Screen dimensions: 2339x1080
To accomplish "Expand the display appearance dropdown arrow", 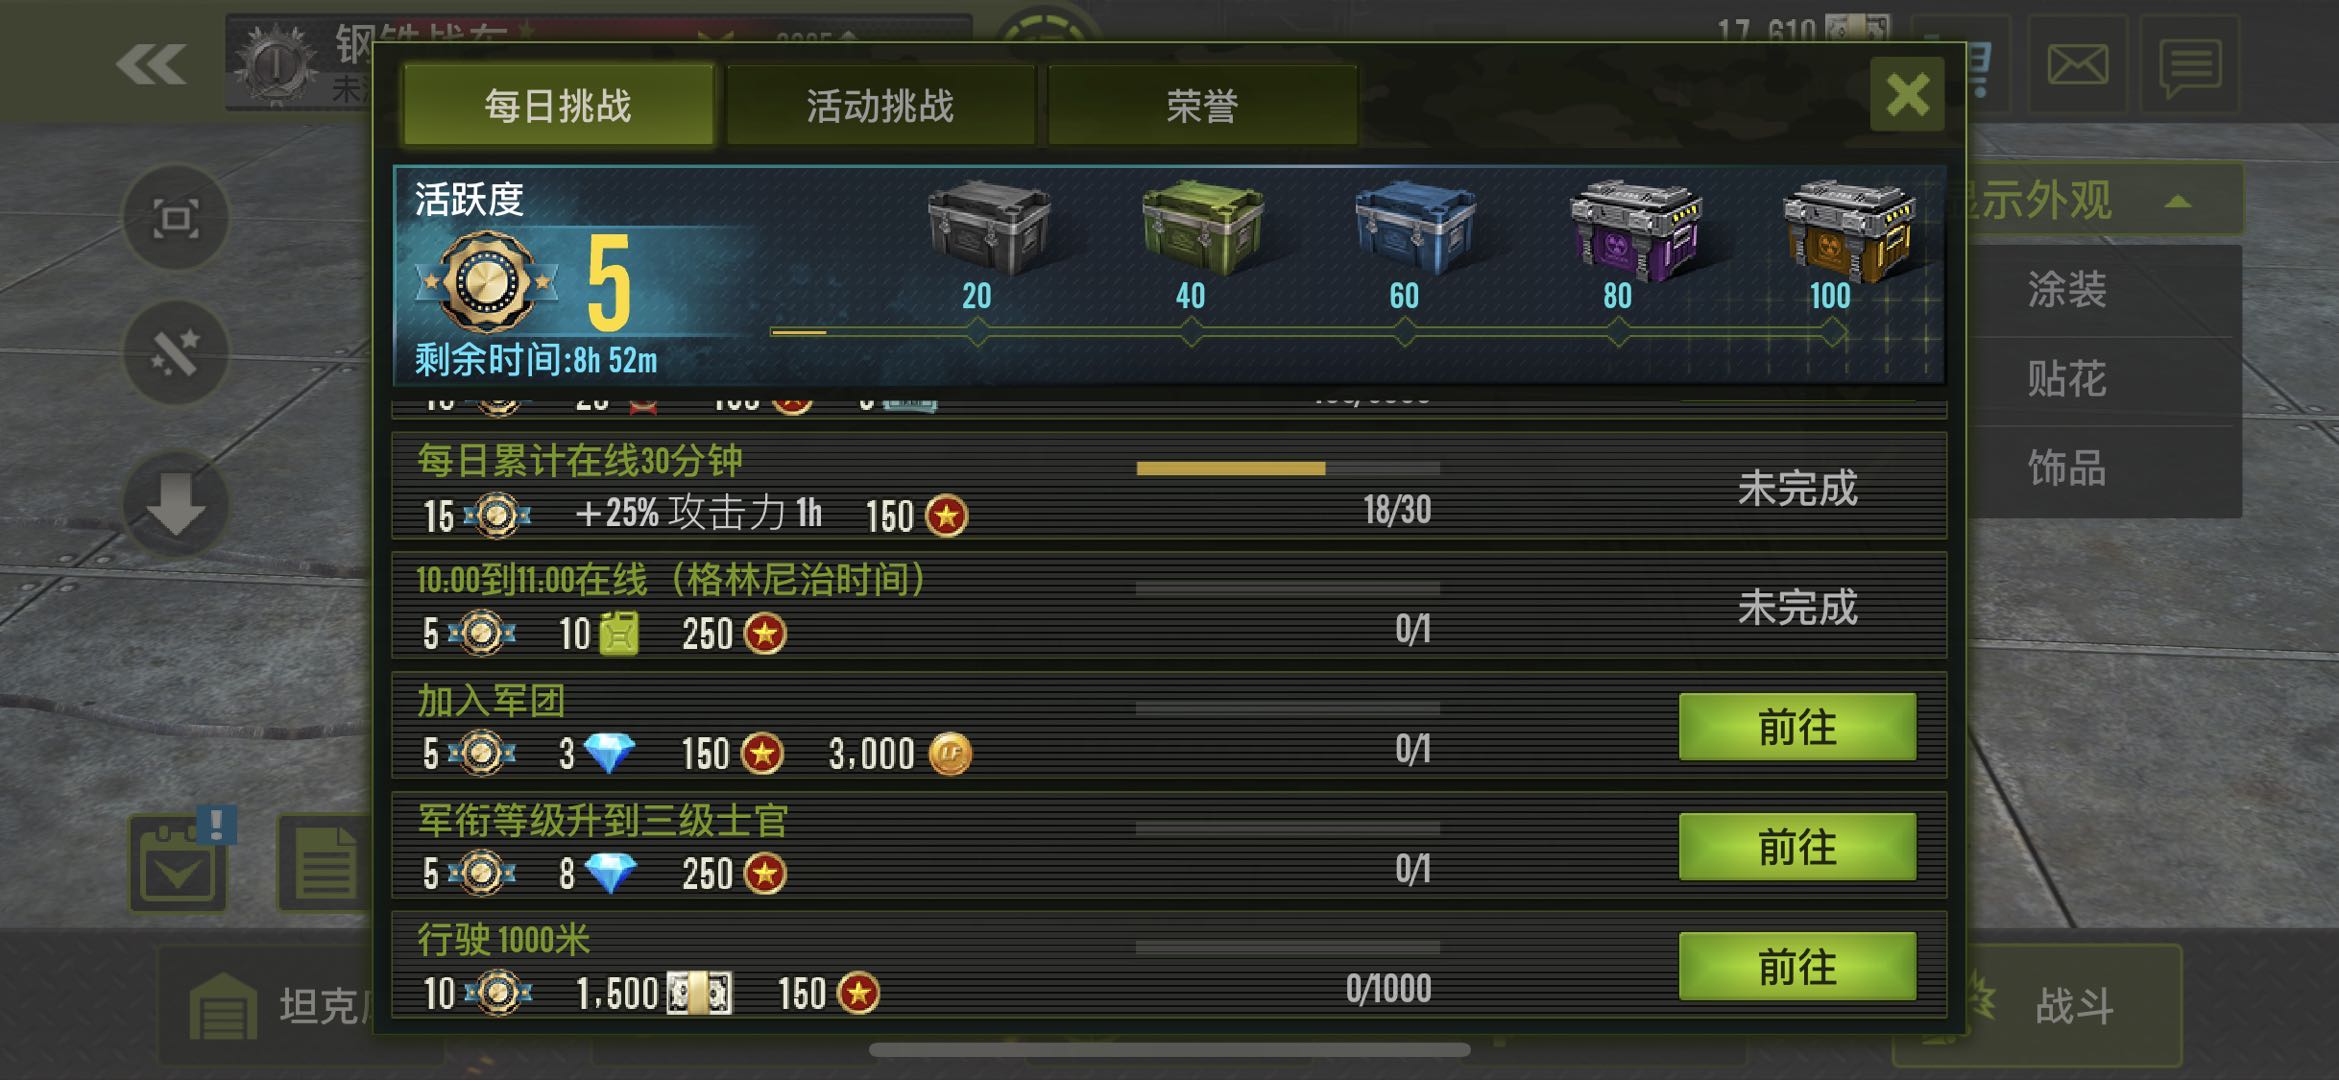I will point(2177,202).
